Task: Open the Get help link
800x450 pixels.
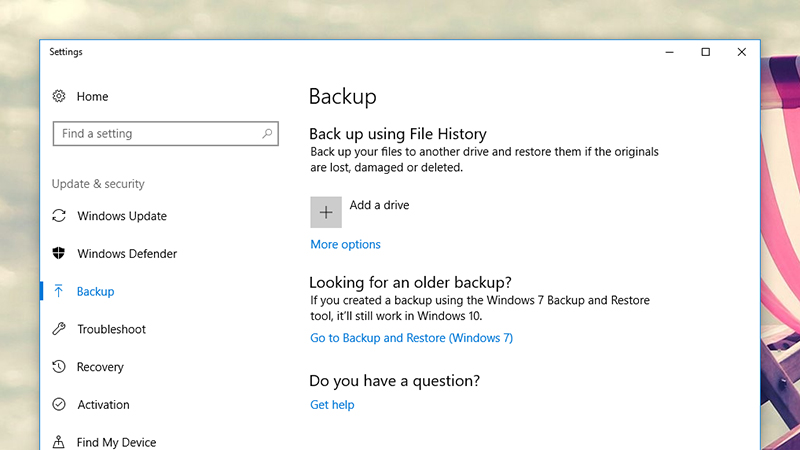Action: click(332, 405)
